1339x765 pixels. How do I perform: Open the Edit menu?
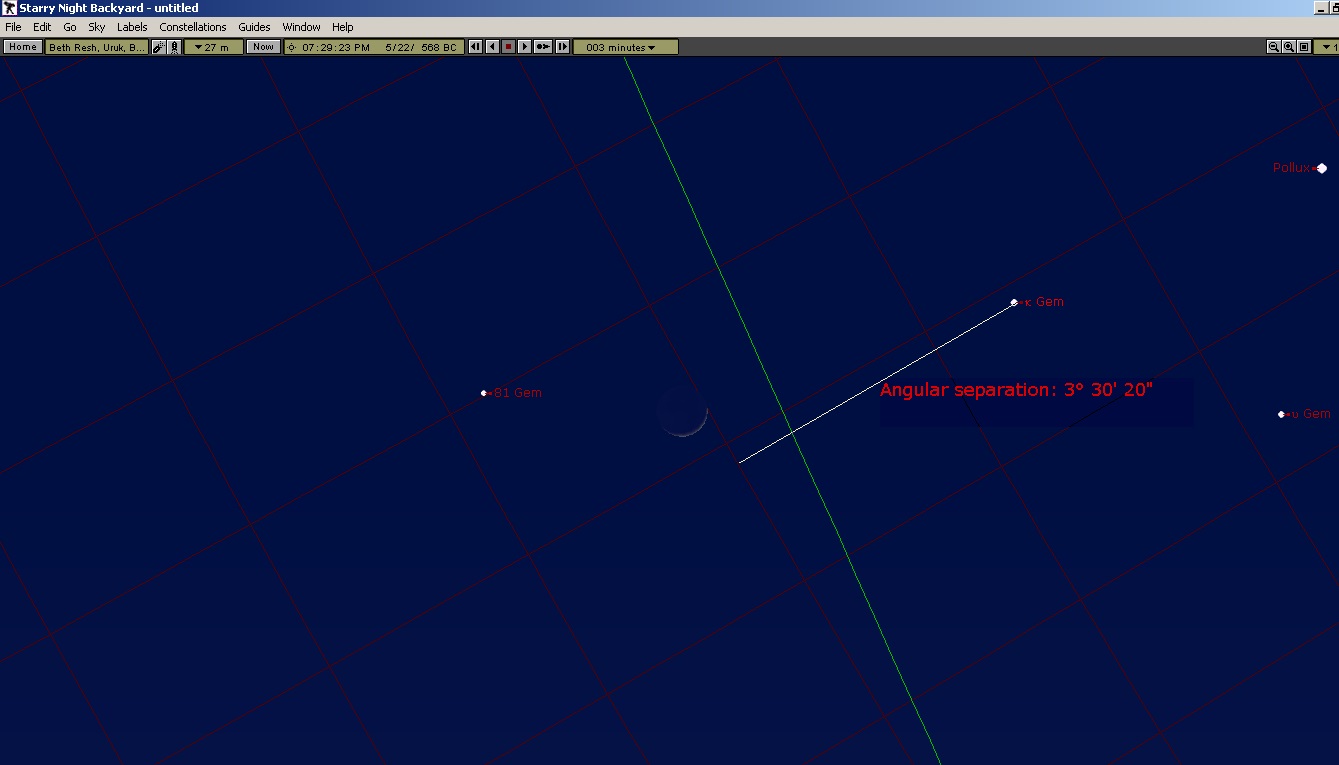(x=42, y=27)
